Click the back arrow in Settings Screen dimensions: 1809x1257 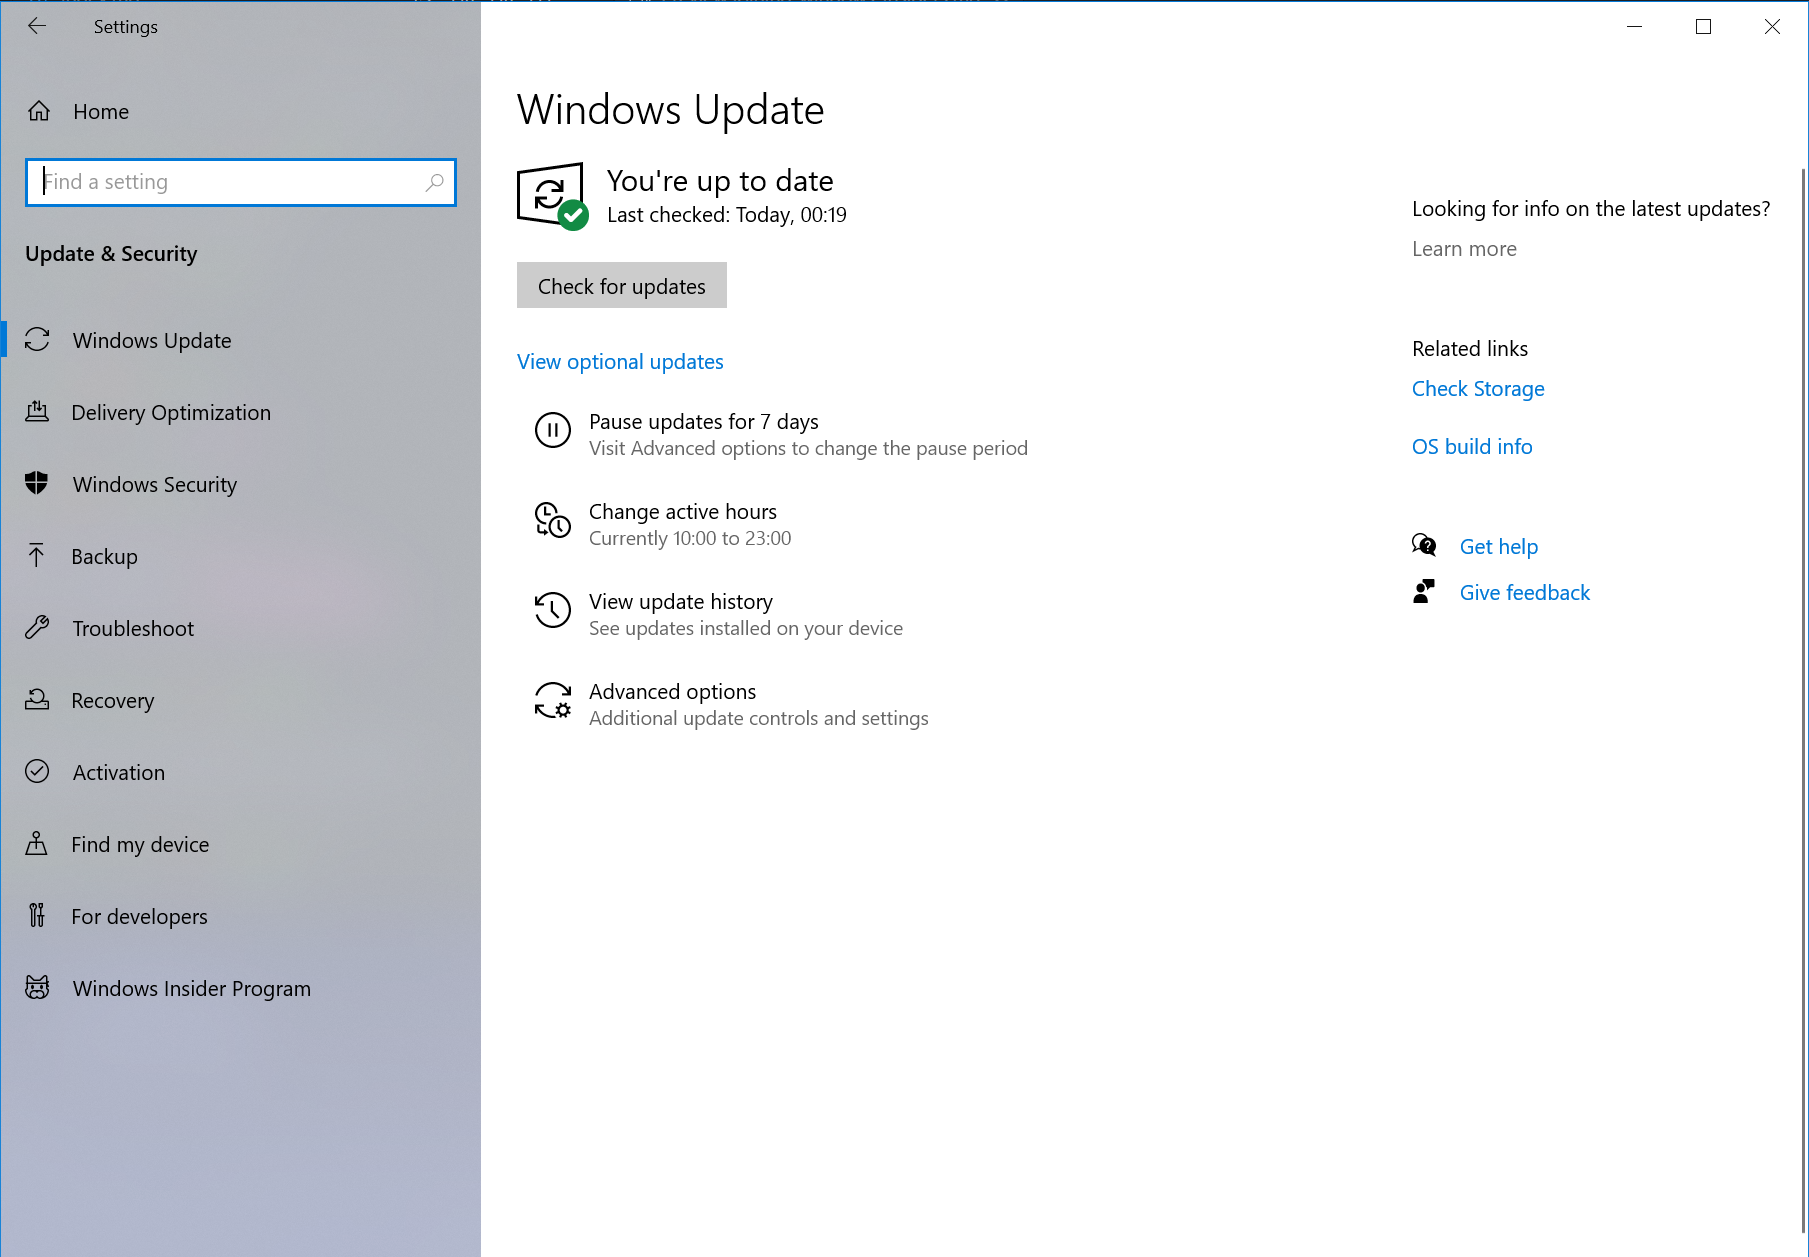37,26
